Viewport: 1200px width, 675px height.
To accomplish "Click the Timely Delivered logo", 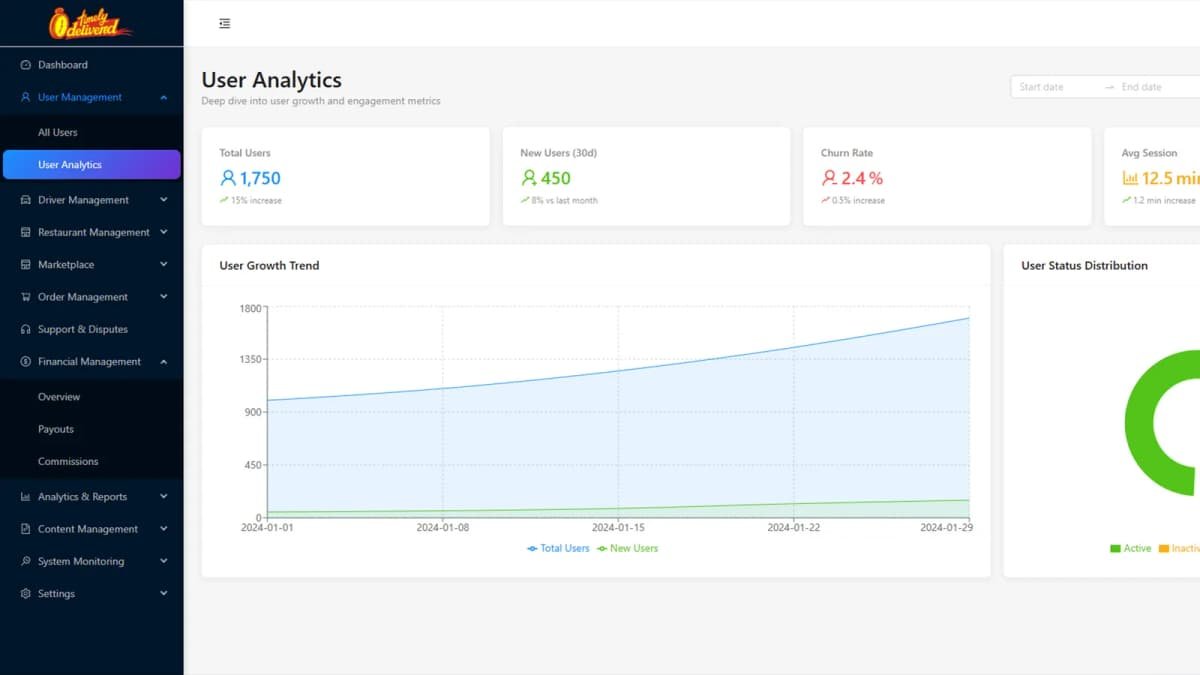I will pyautogui.click(x=91, y=23).
